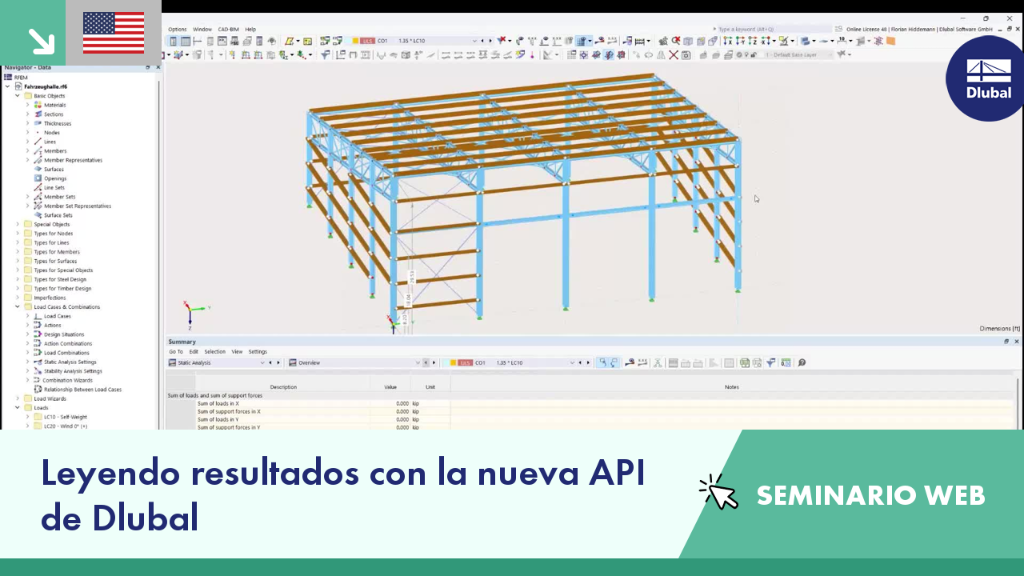Go to the next load case in the top toolbar
The height and width of the screenshot is (576, 1024).
pyautogui.click(x=490, y=41)
